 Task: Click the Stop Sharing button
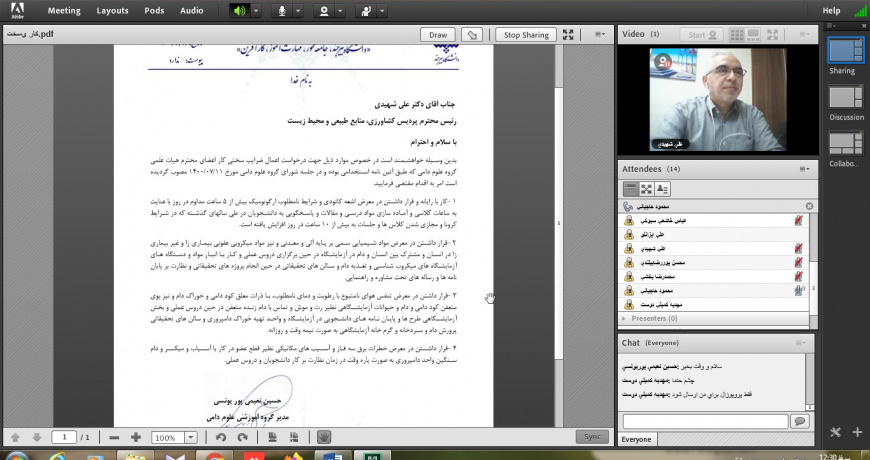pos(525,35)
